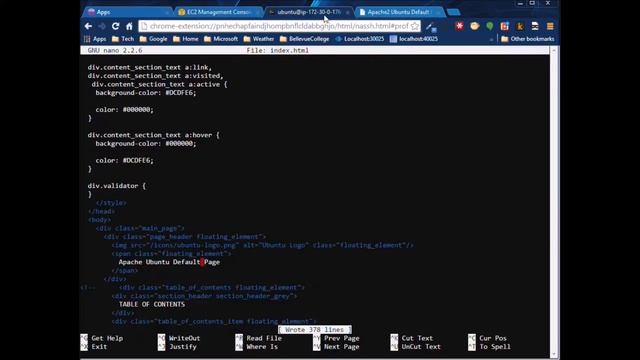The image size is (640, 360).
Task: Switch to the Apache2 Ubuntu Default tab
Action: (398, 12)
